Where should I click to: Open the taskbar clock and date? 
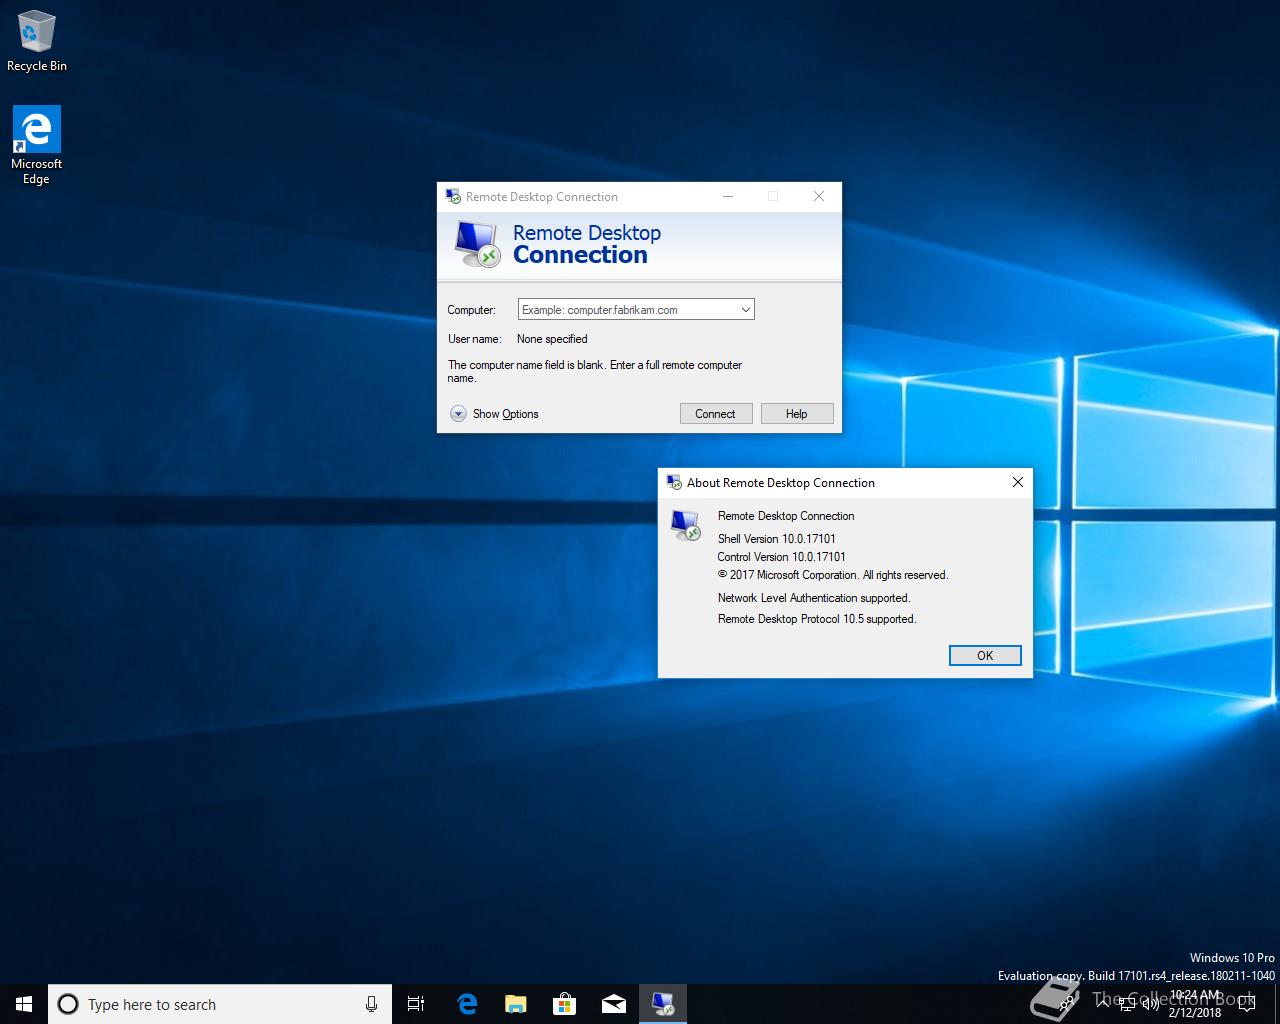click(x=1195, y=1004)
